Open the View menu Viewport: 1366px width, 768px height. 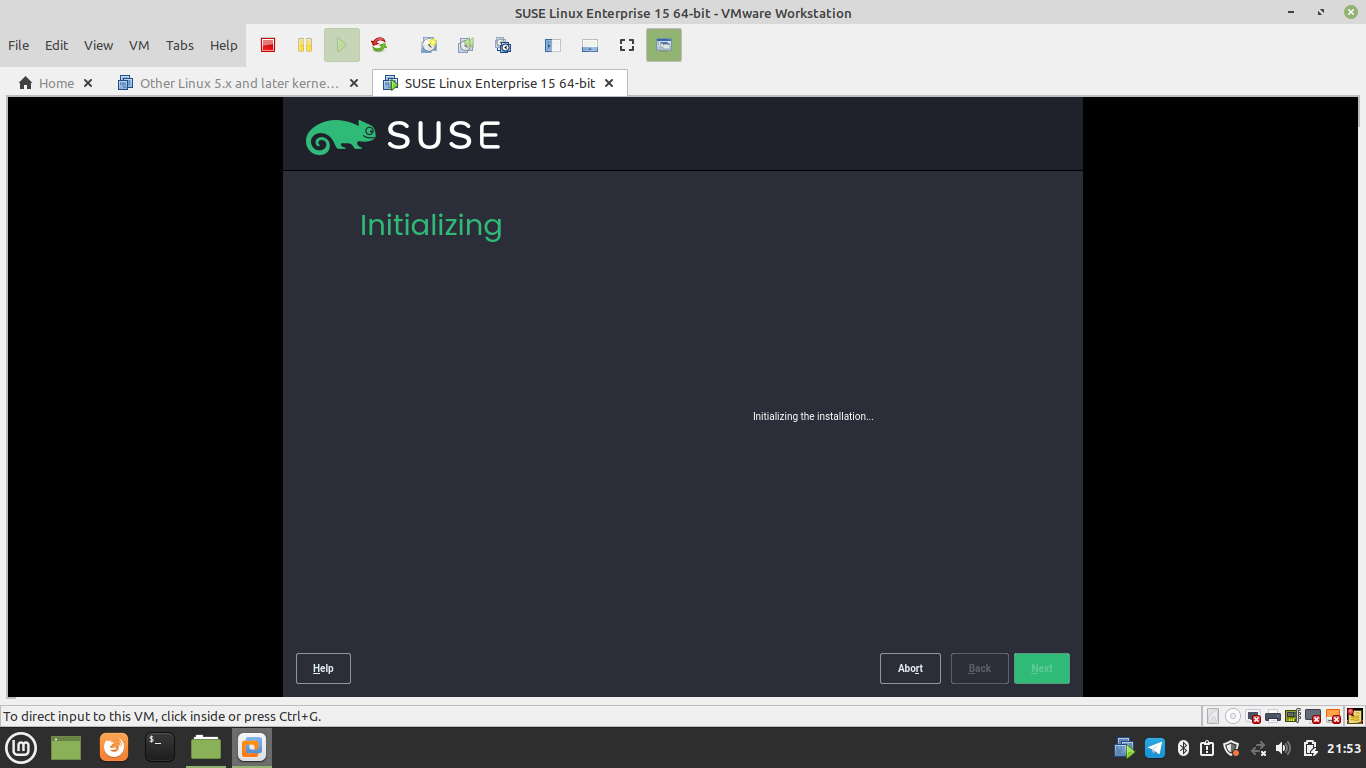click(98, 45)
